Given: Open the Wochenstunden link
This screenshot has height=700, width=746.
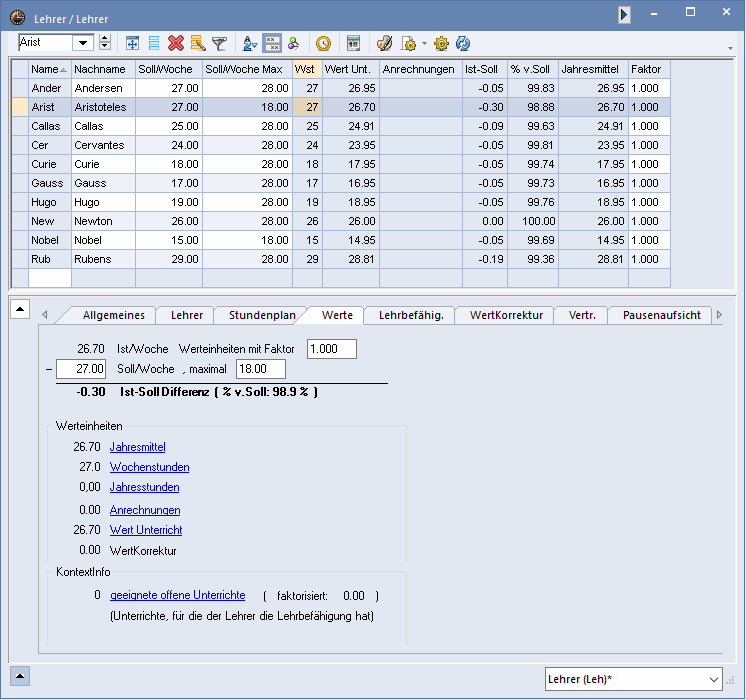Looking at the screenshot, I should point(149,467).
